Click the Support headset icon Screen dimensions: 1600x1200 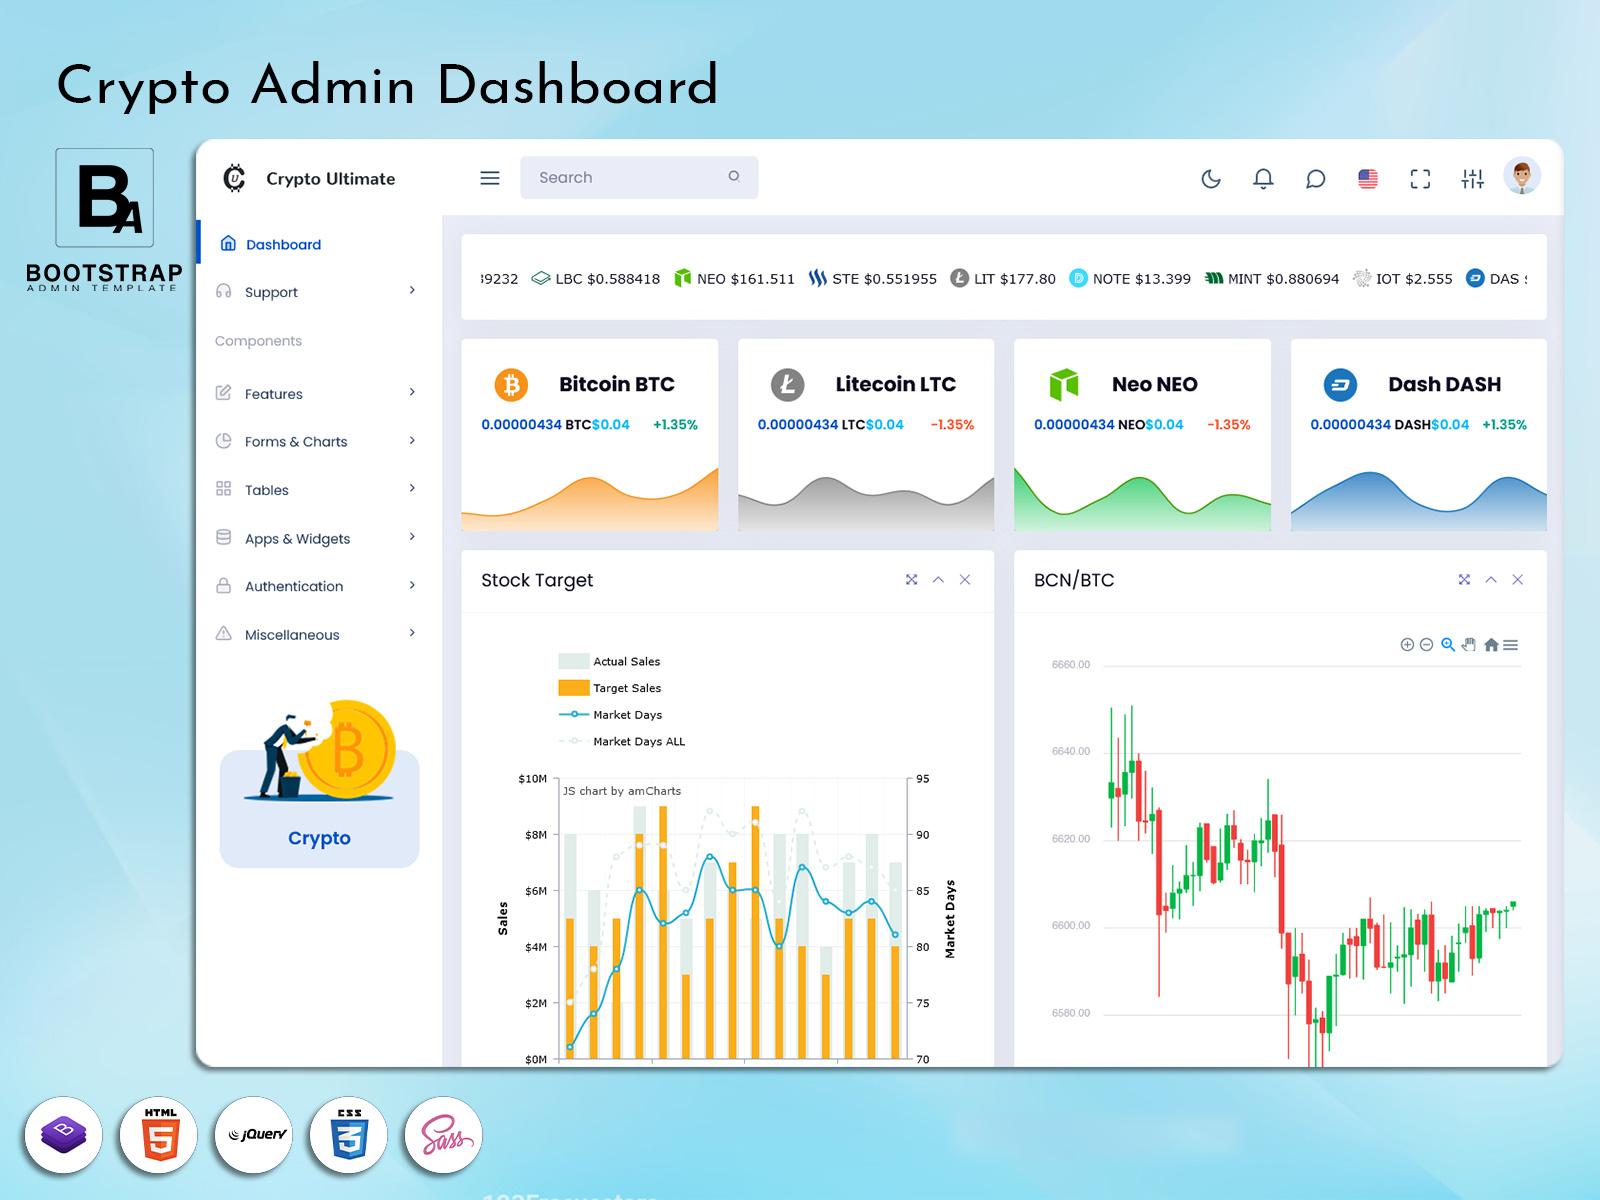pos(224,291)
